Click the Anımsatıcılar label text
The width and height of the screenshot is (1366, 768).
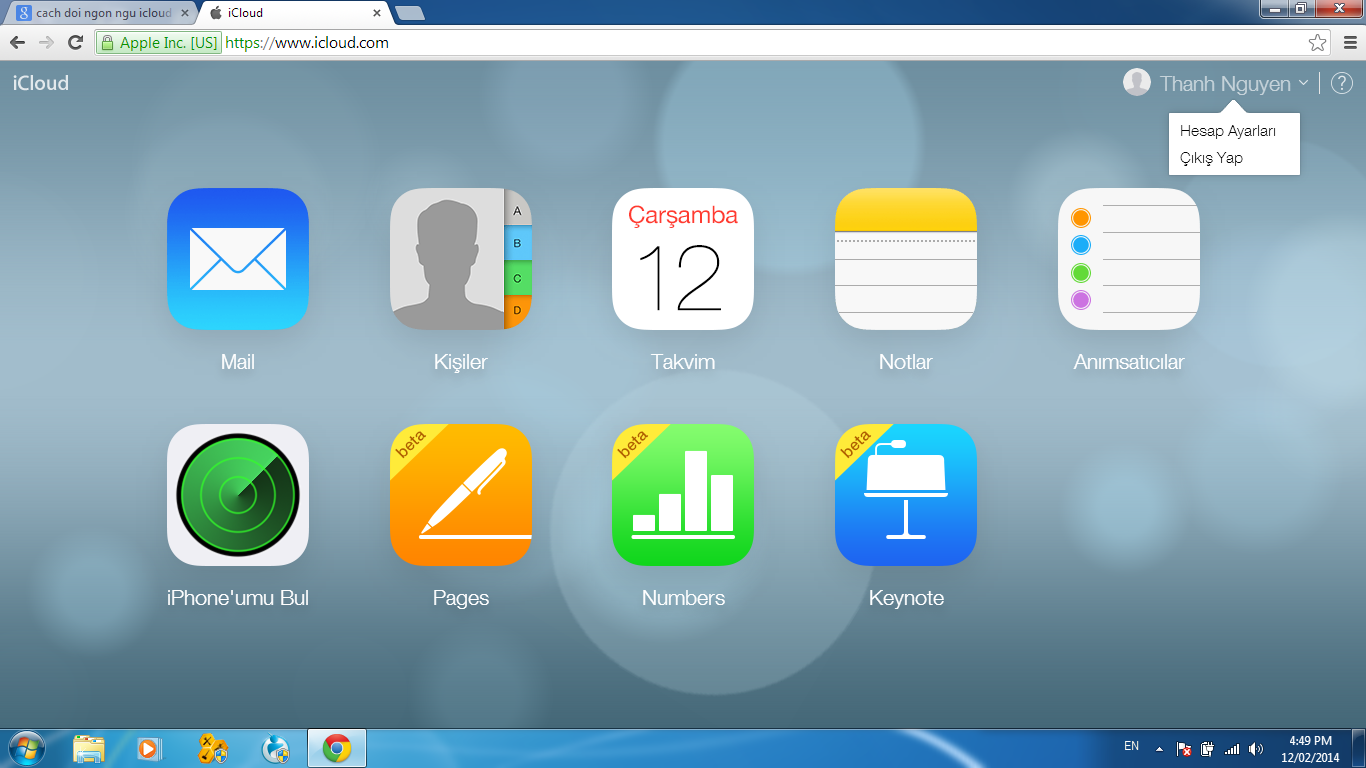1129,362
